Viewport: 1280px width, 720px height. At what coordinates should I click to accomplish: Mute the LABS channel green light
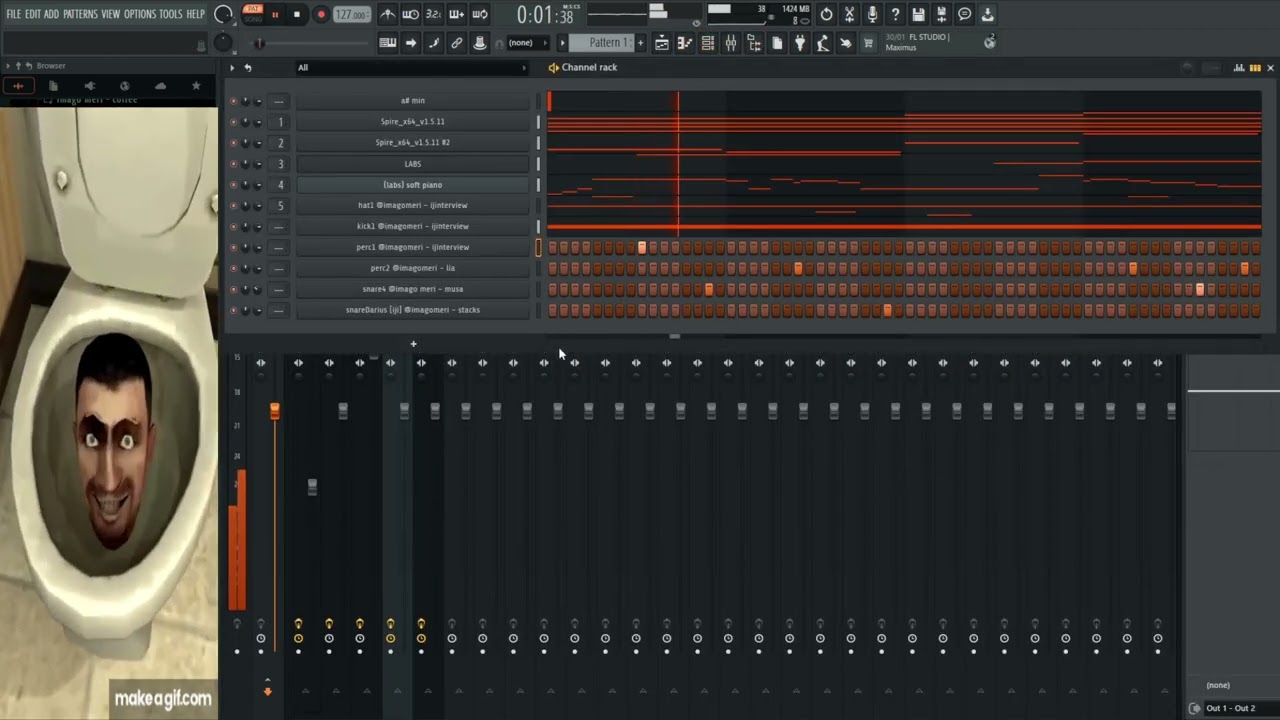pyautogui.click(x=233, y=164)
